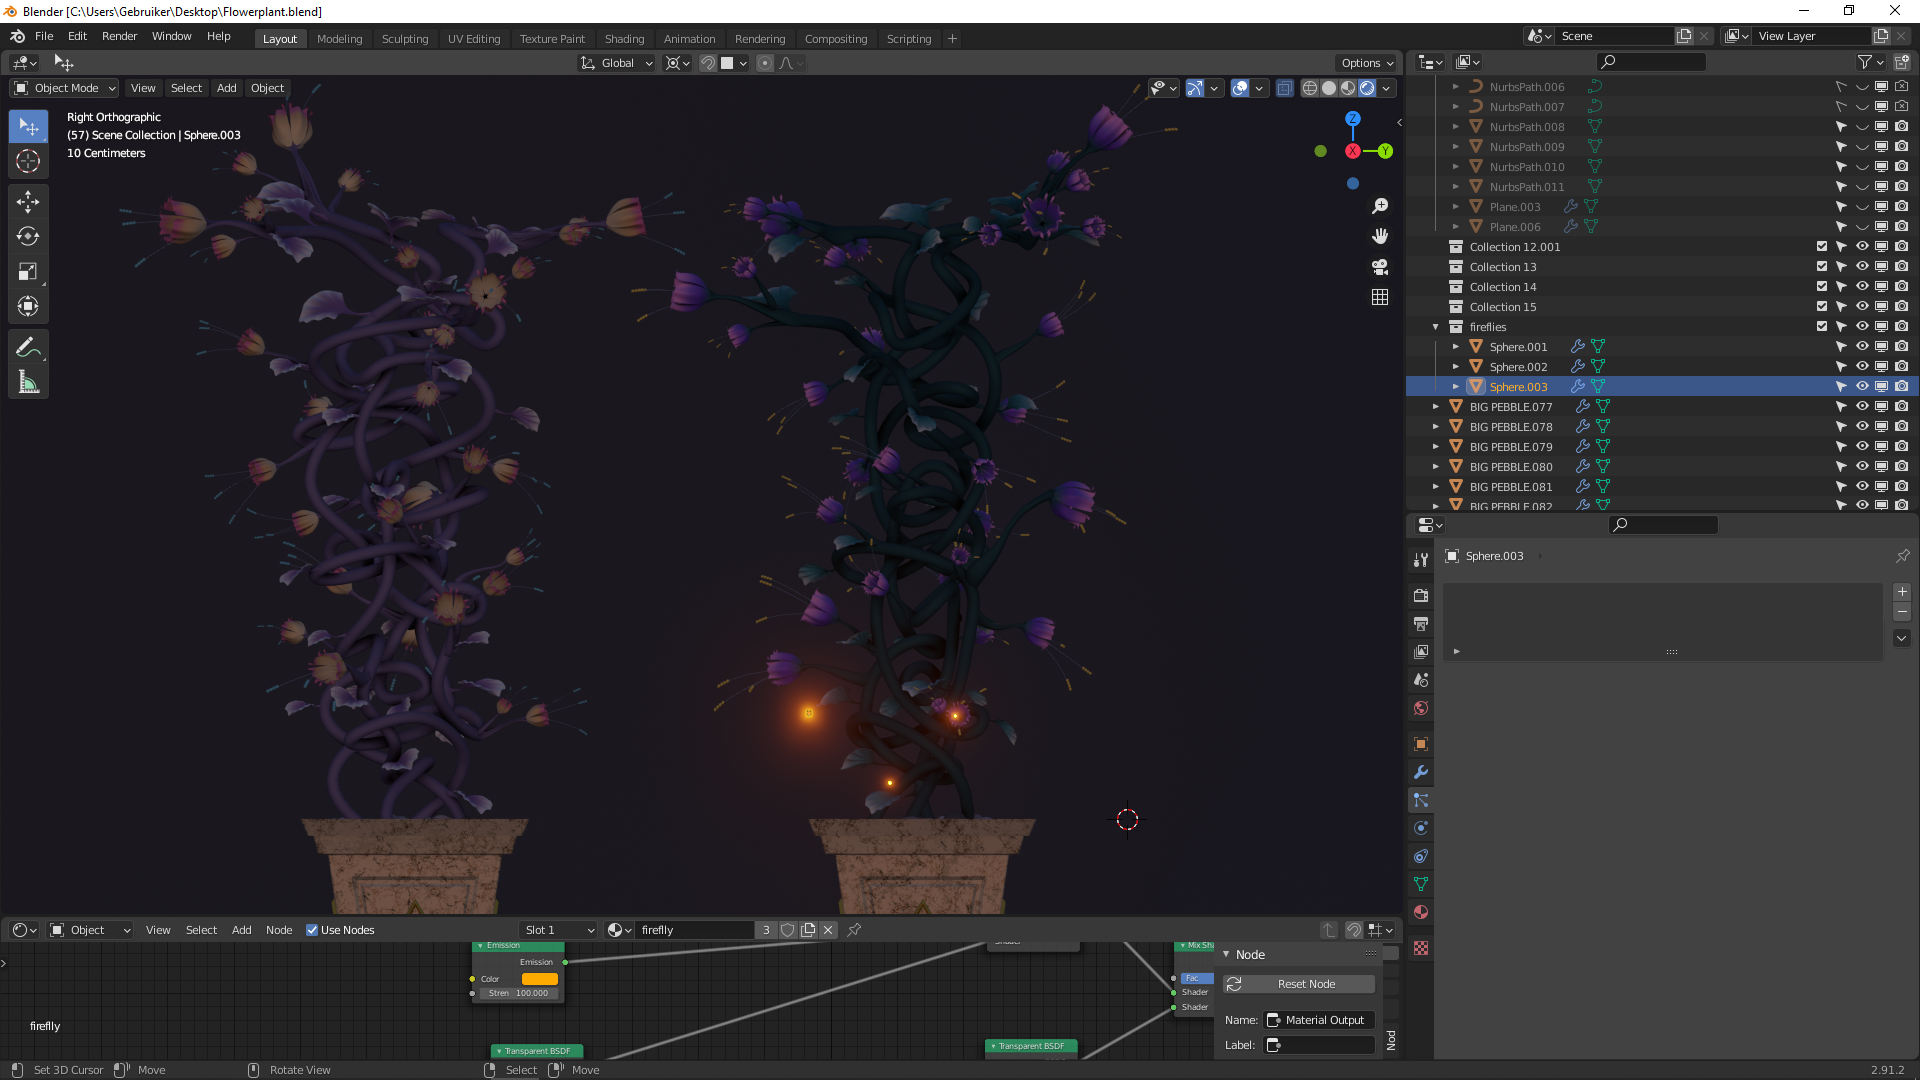
Task: Uncheck the Use Nodes checkbox
Action: [x=312, y=930]
